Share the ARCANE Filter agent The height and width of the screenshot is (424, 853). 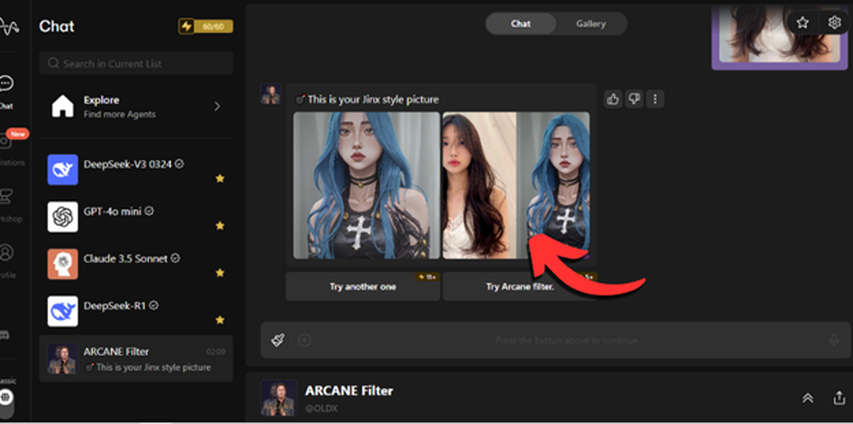pos(839,398)
